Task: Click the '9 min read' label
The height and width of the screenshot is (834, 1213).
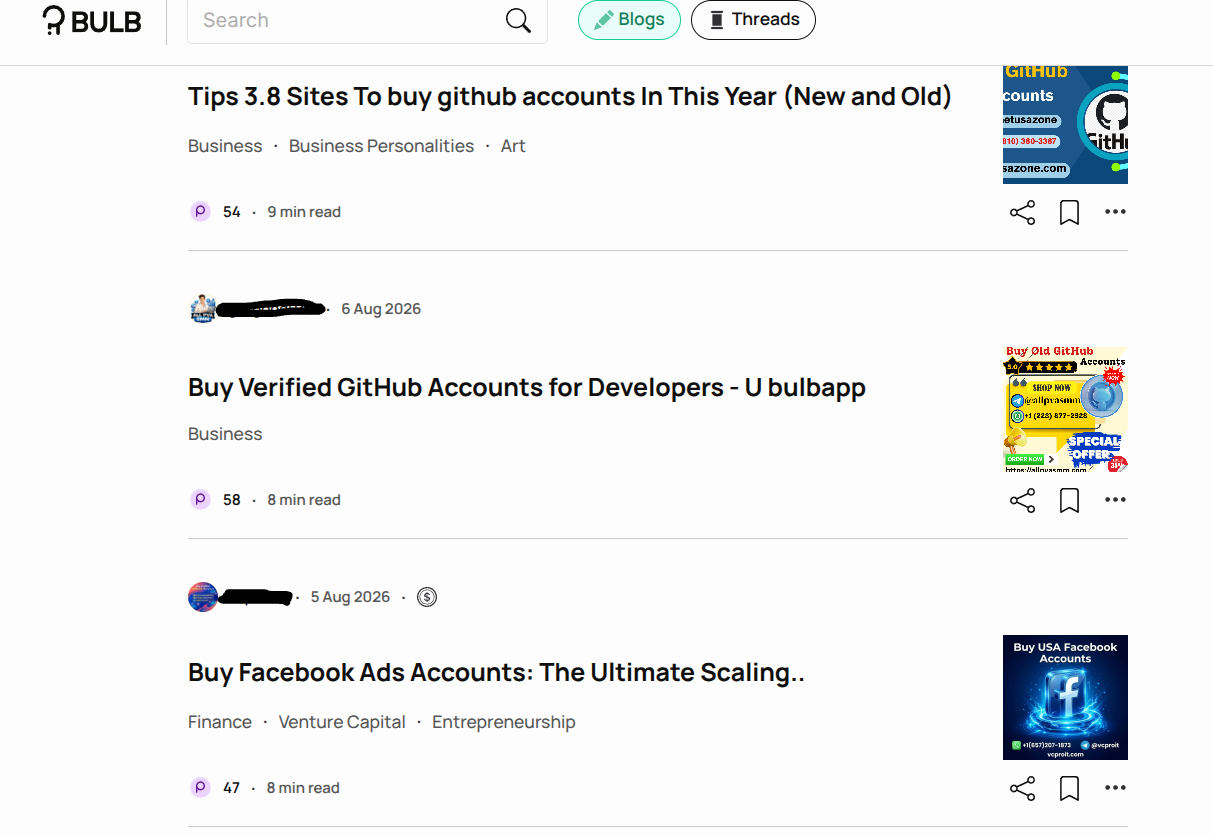Action: coord(304,212)
